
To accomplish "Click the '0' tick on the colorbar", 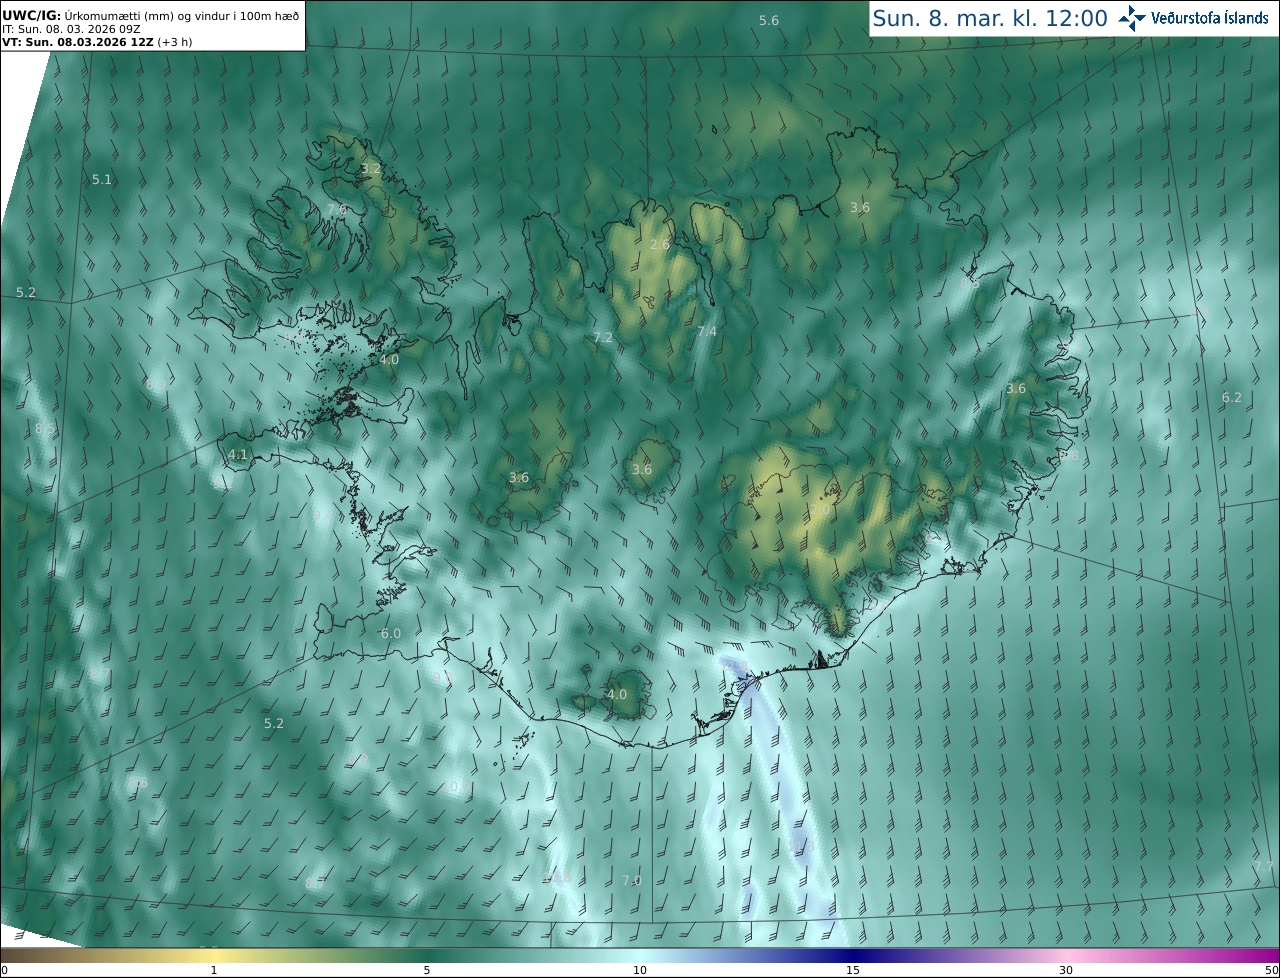I will pos(4,970).
